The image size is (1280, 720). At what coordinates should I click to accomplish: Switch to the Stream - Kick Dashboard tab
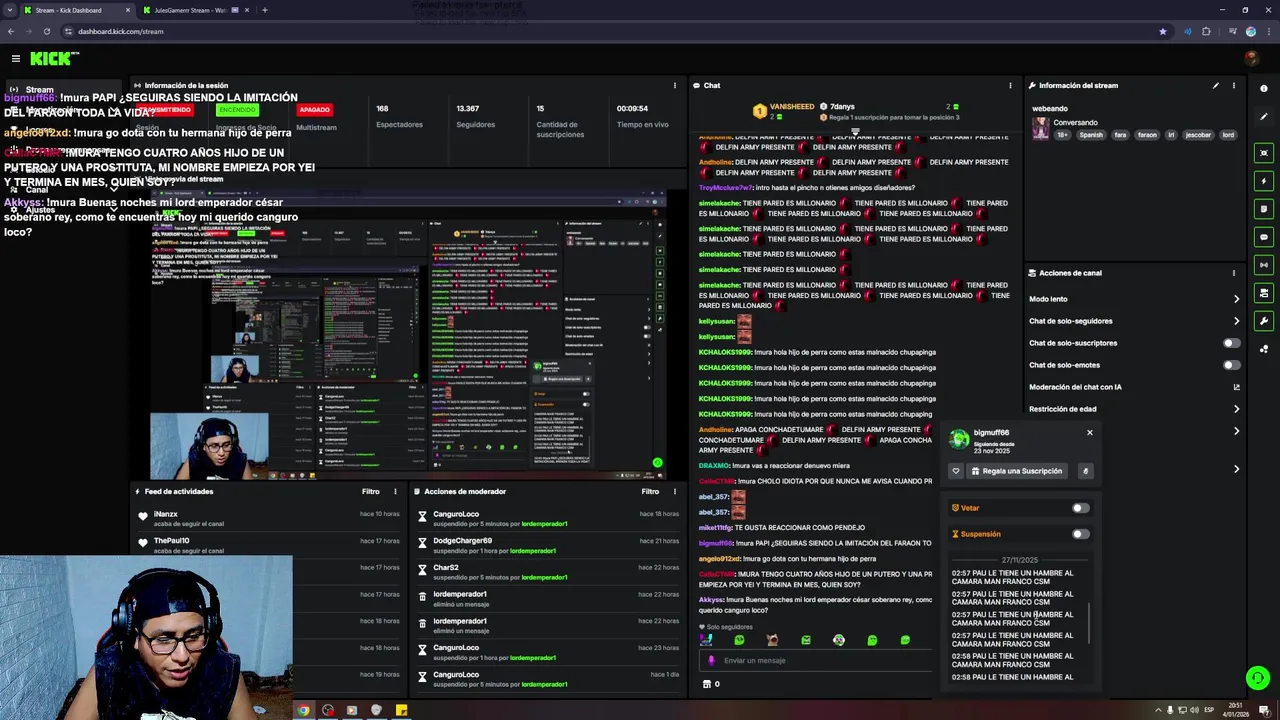76,10
